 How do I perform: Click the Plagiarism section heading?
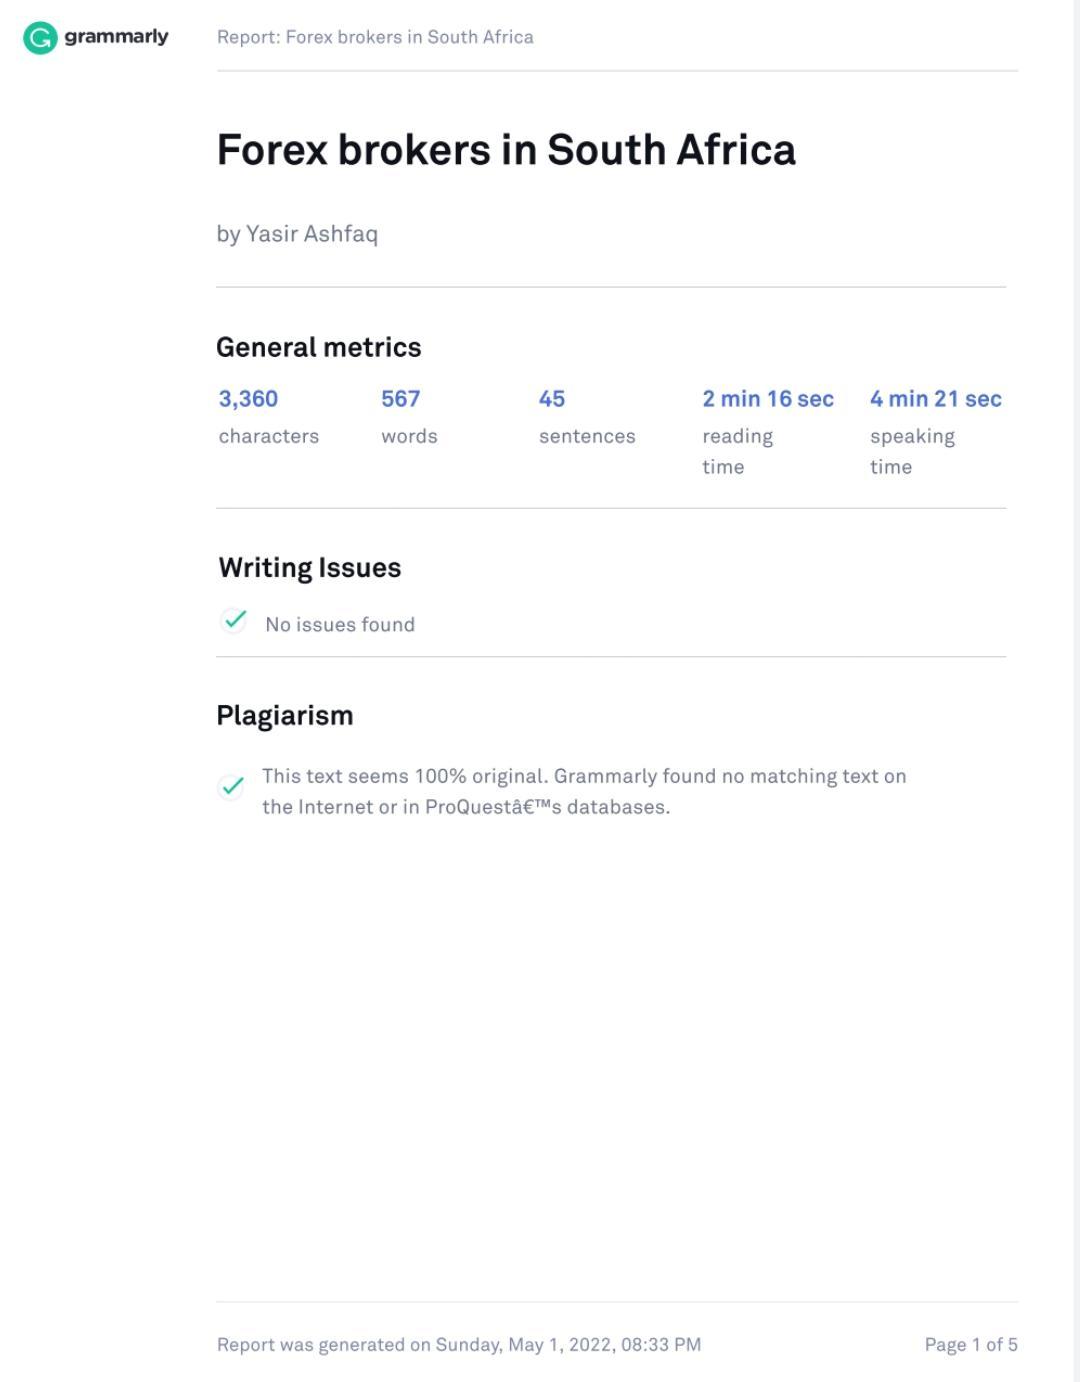285,716
